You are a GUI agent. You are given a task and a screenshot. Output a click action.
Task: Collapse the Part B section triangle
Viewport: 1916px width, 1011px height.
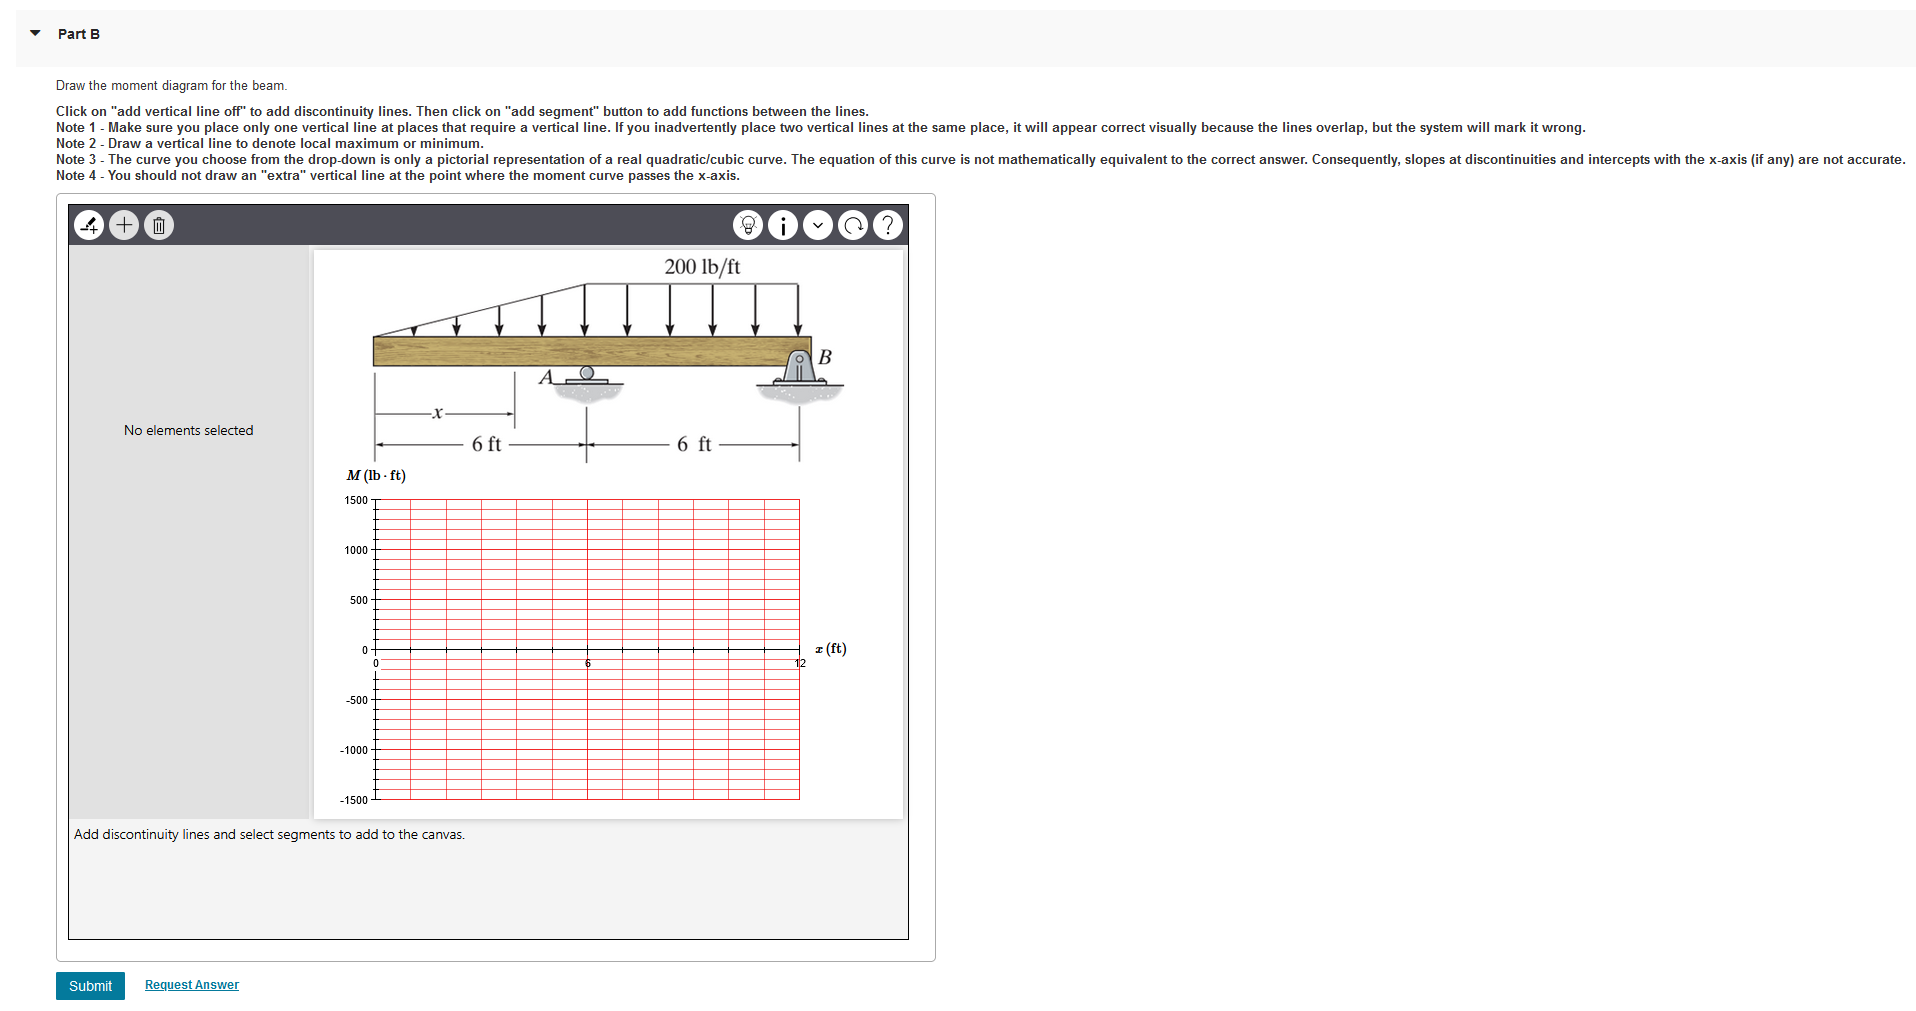coord(34,32)
